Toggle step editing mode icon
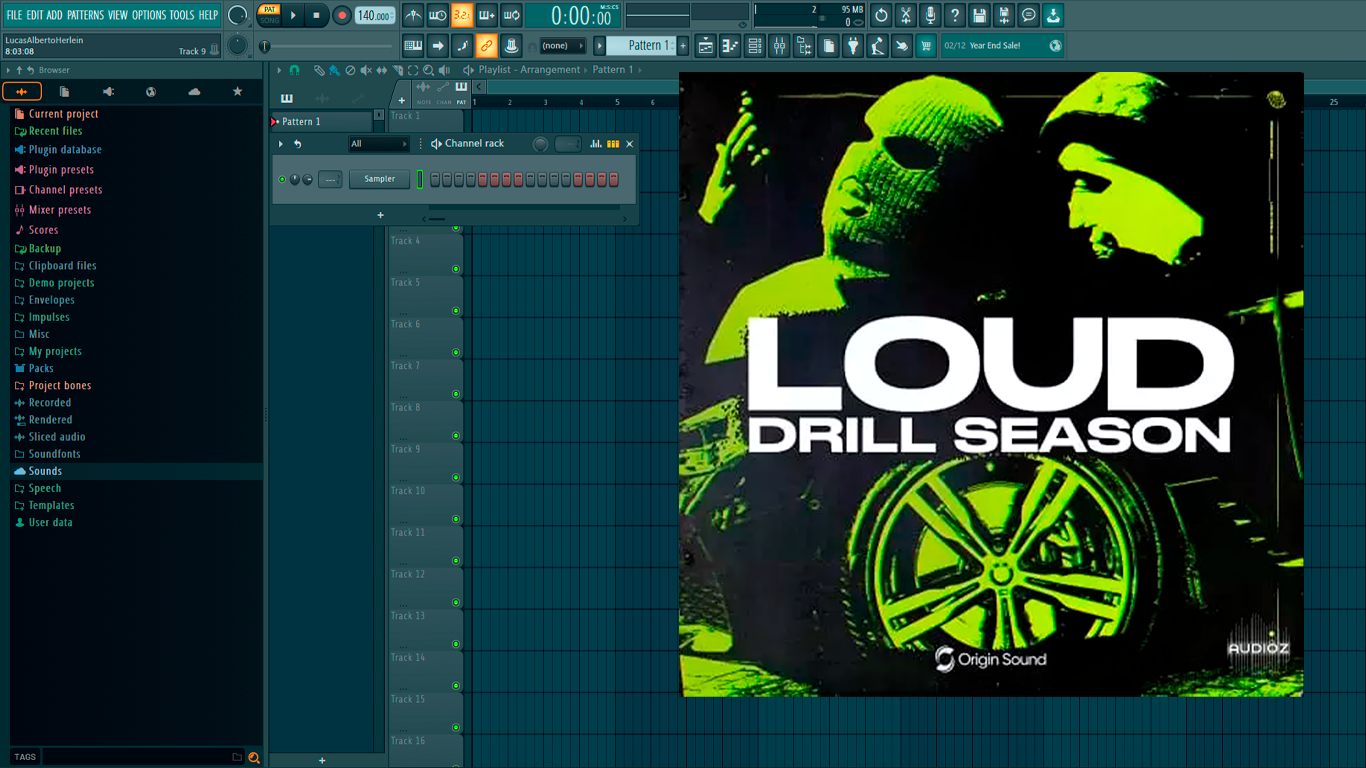This screenshot has height=768, width=1366. pyautogui.click(x=462, y=45)
